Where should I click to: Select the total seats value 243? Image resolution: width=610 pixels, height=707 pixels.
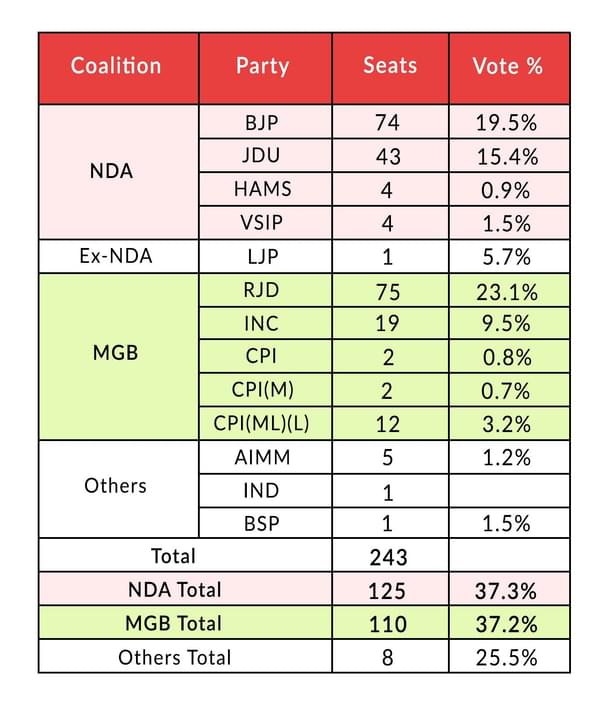389,556
